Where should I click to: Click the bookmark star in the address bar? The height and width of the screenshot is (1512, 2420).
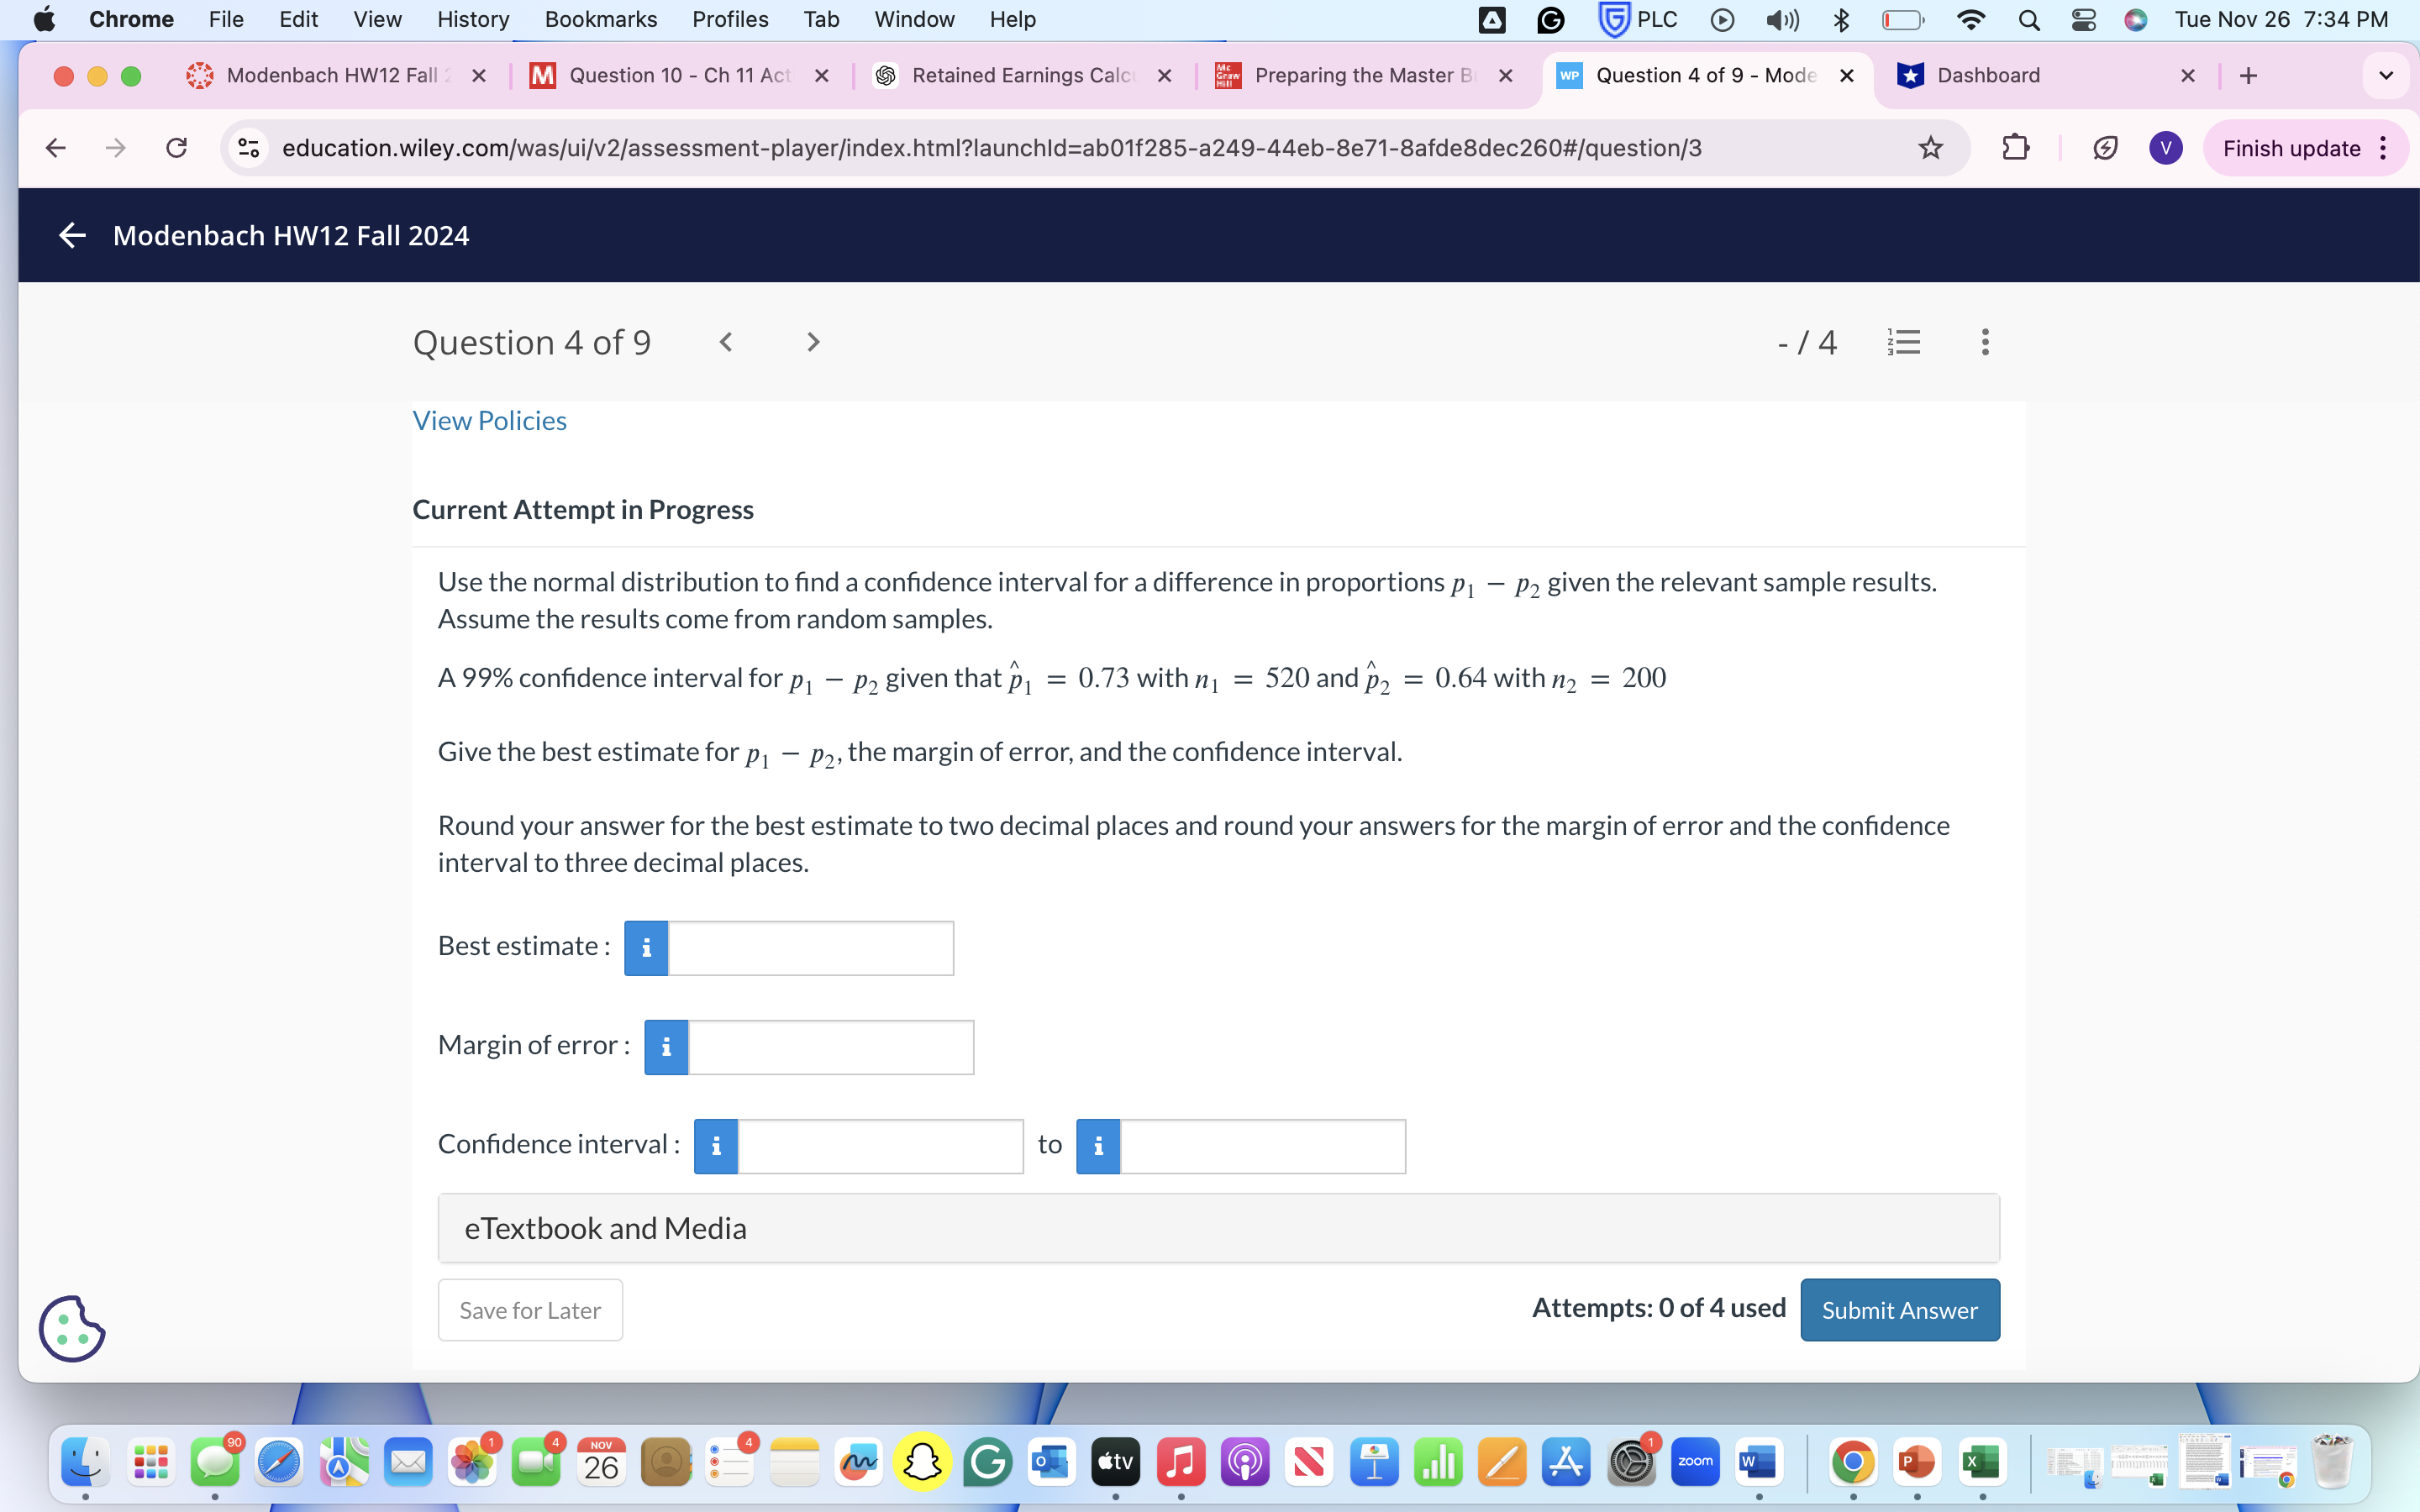(x=1929, y=147)
